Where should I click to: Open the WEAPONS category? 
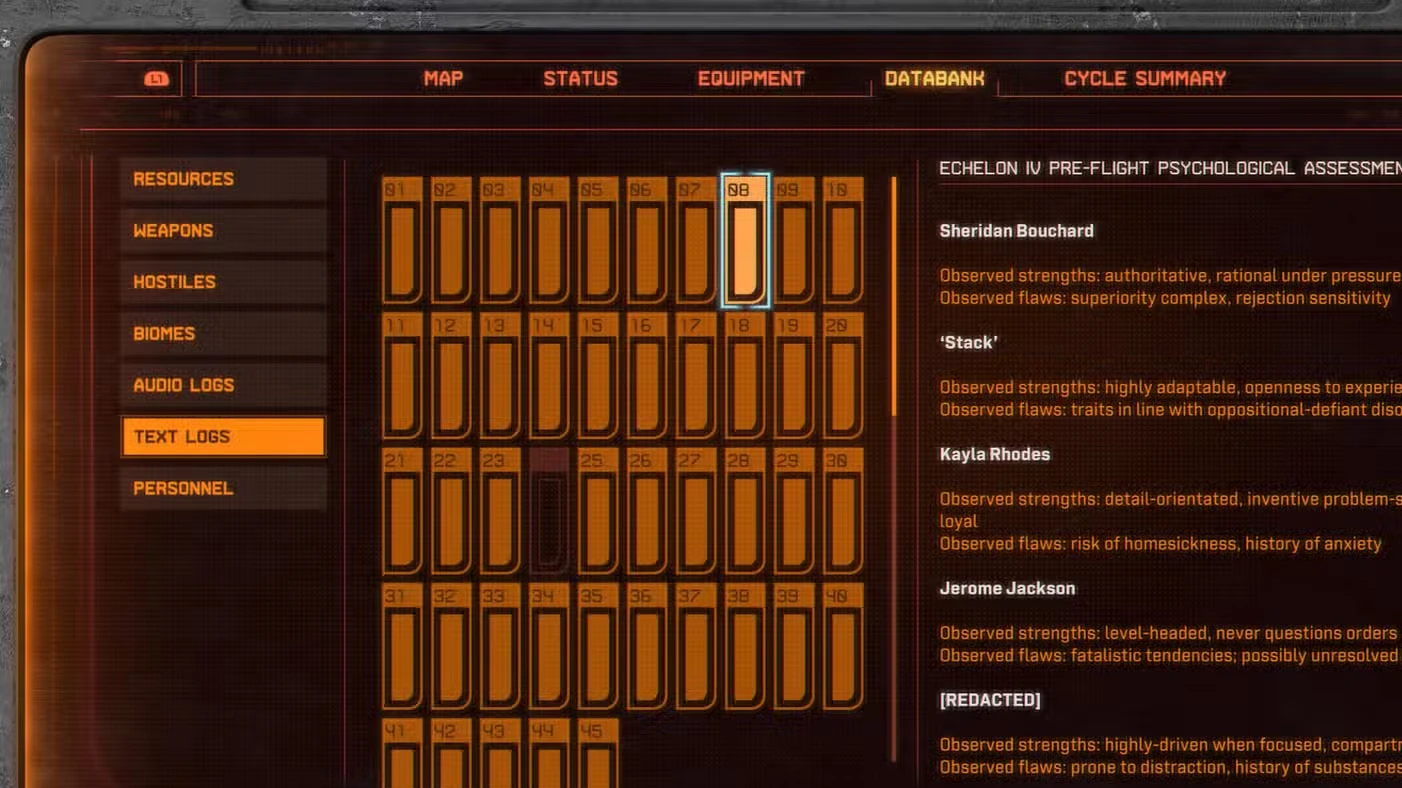point(224,231)
